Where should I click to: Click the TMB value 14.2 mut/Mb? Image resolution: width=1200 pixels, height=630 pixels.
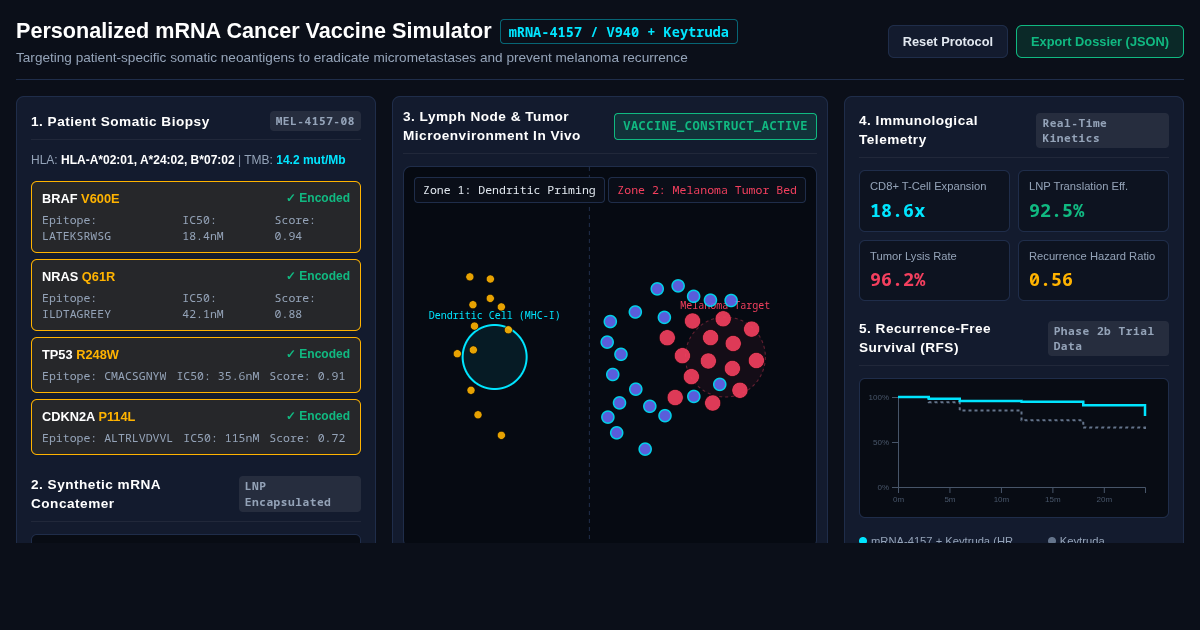pyautogui.click(x=311, y=160)
